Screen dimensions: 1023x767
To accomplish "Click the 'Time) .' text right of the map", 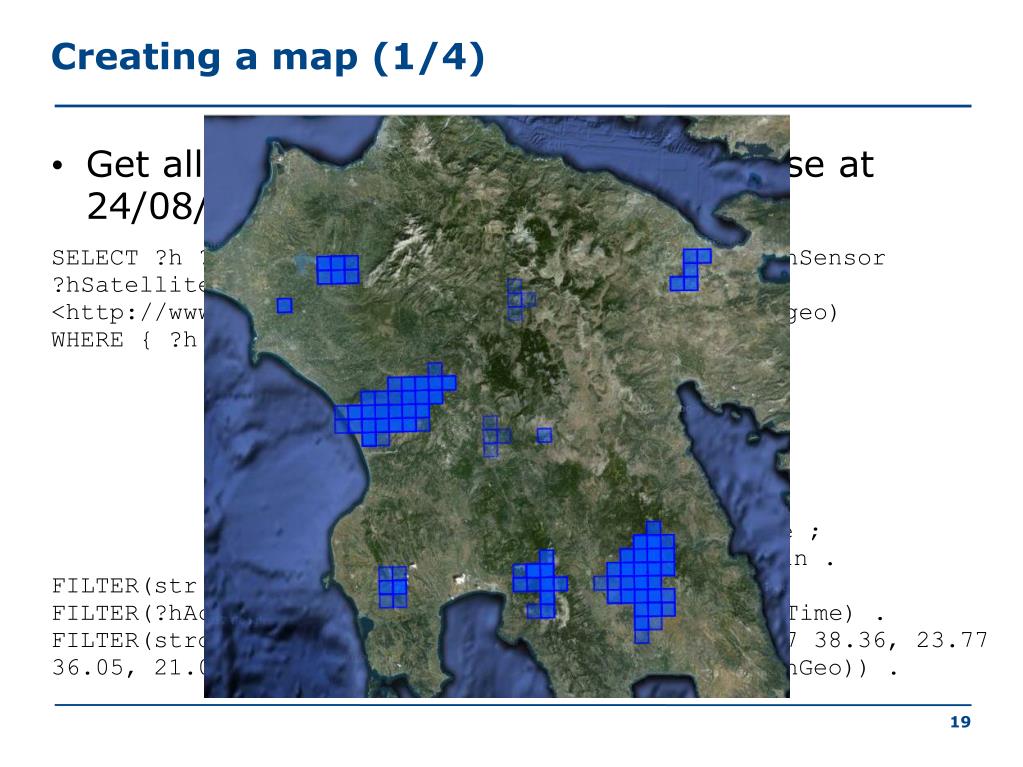I will (838, 613).
